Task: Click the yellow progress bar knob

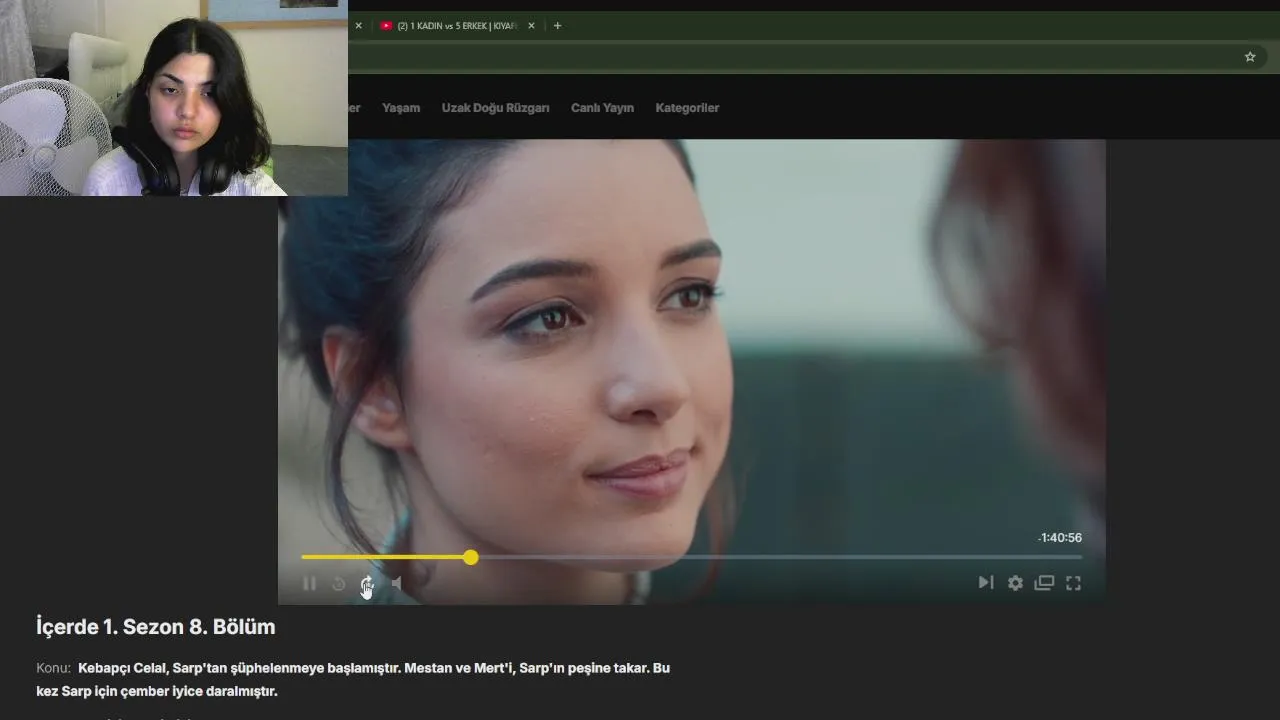Action: click(x=470, y=557)
